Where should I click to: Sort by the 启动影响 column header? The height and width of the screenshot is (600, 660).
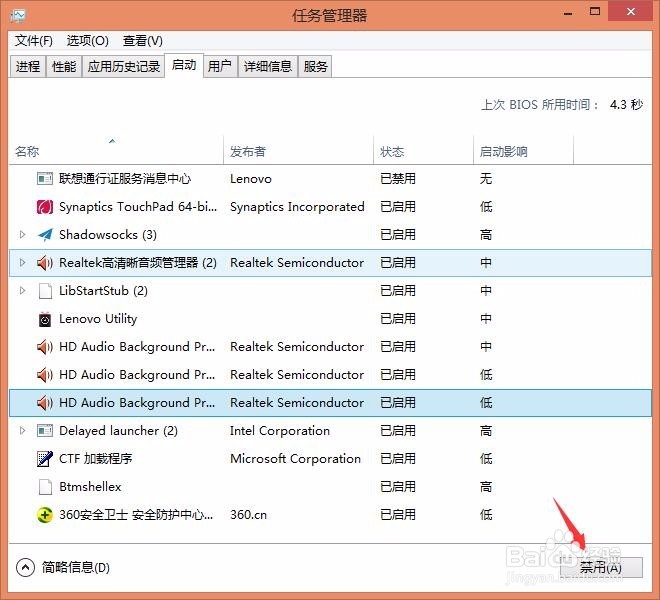[523, 151]
